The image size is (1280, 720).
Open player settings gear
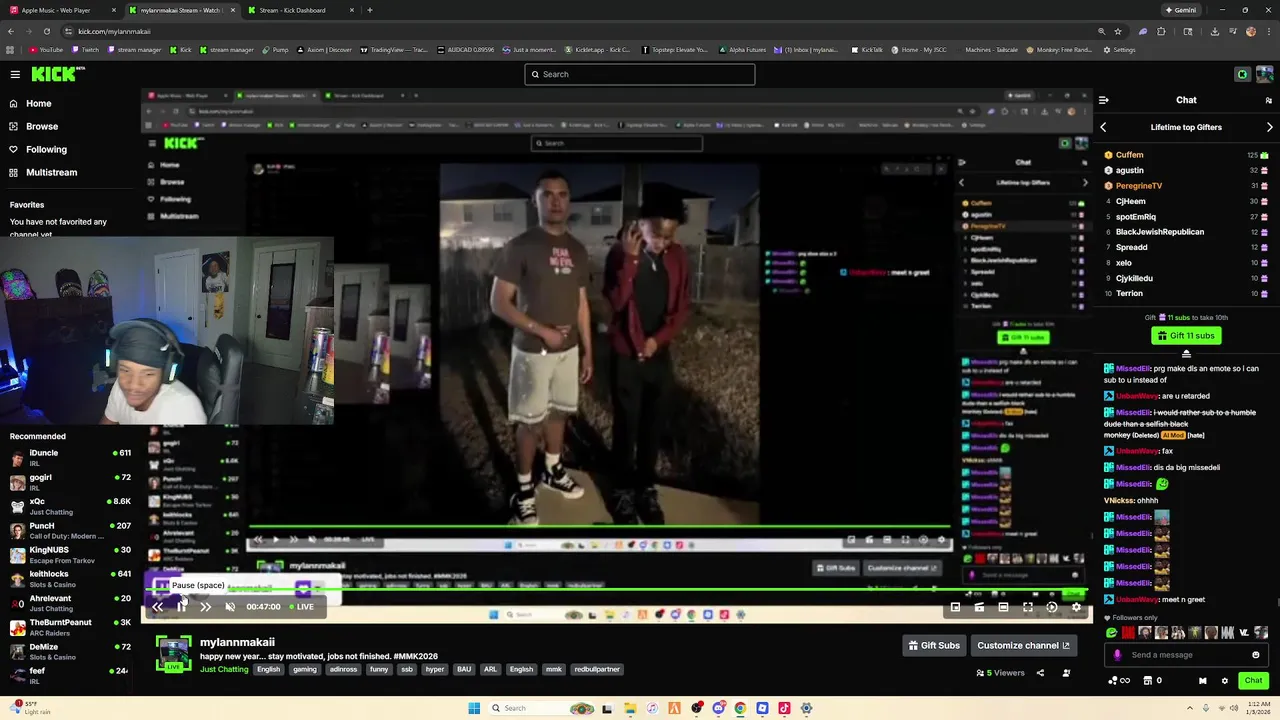coord(1076,607)
